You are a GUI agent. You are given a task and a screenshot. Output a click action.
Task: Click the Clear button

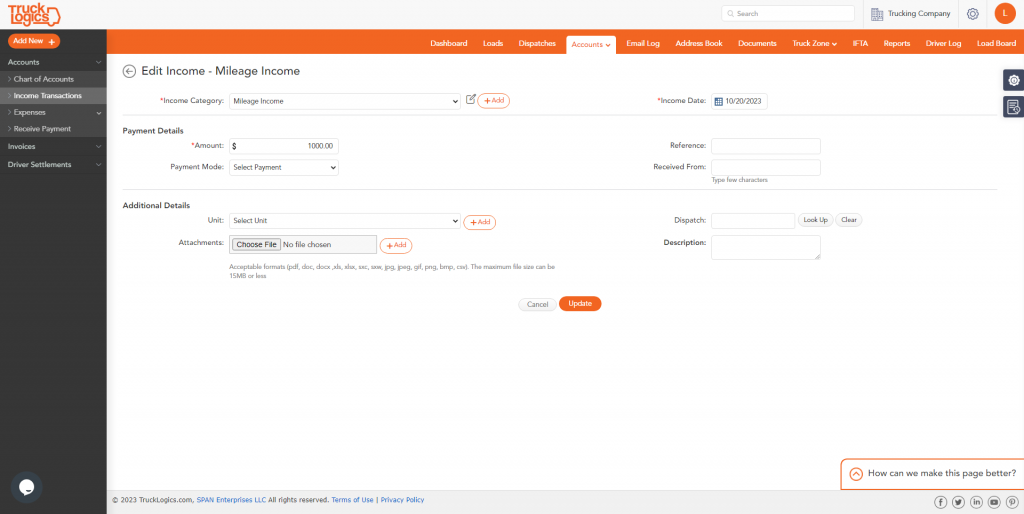tap(849, 220)
